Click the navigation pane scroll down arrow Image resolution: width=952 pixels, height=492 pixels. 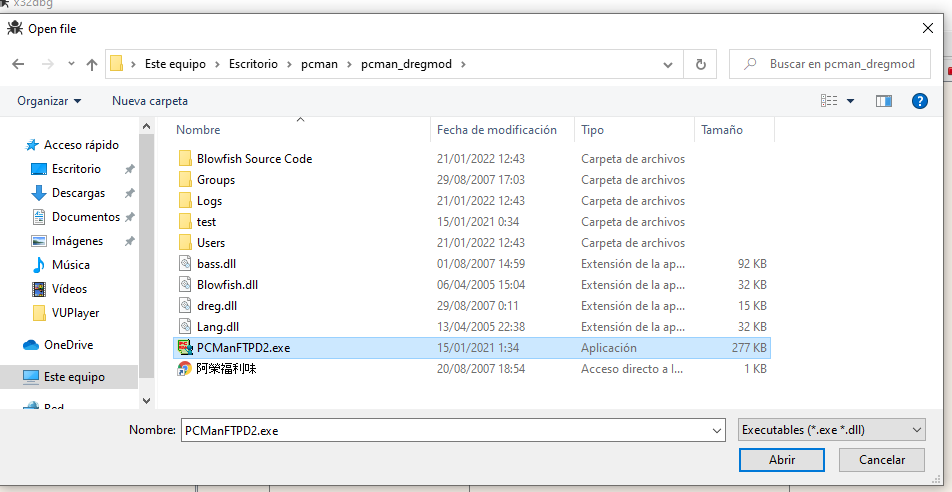146,400
